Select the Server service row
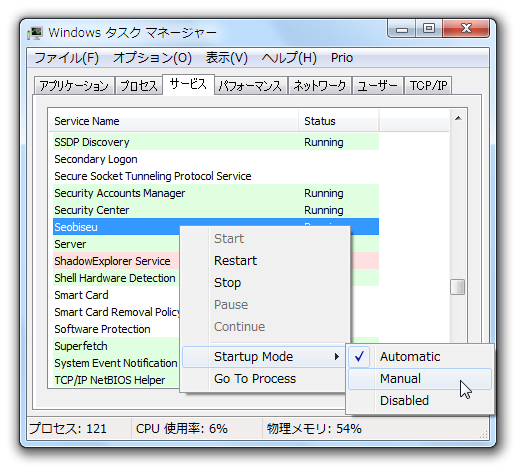 point(116,244)
